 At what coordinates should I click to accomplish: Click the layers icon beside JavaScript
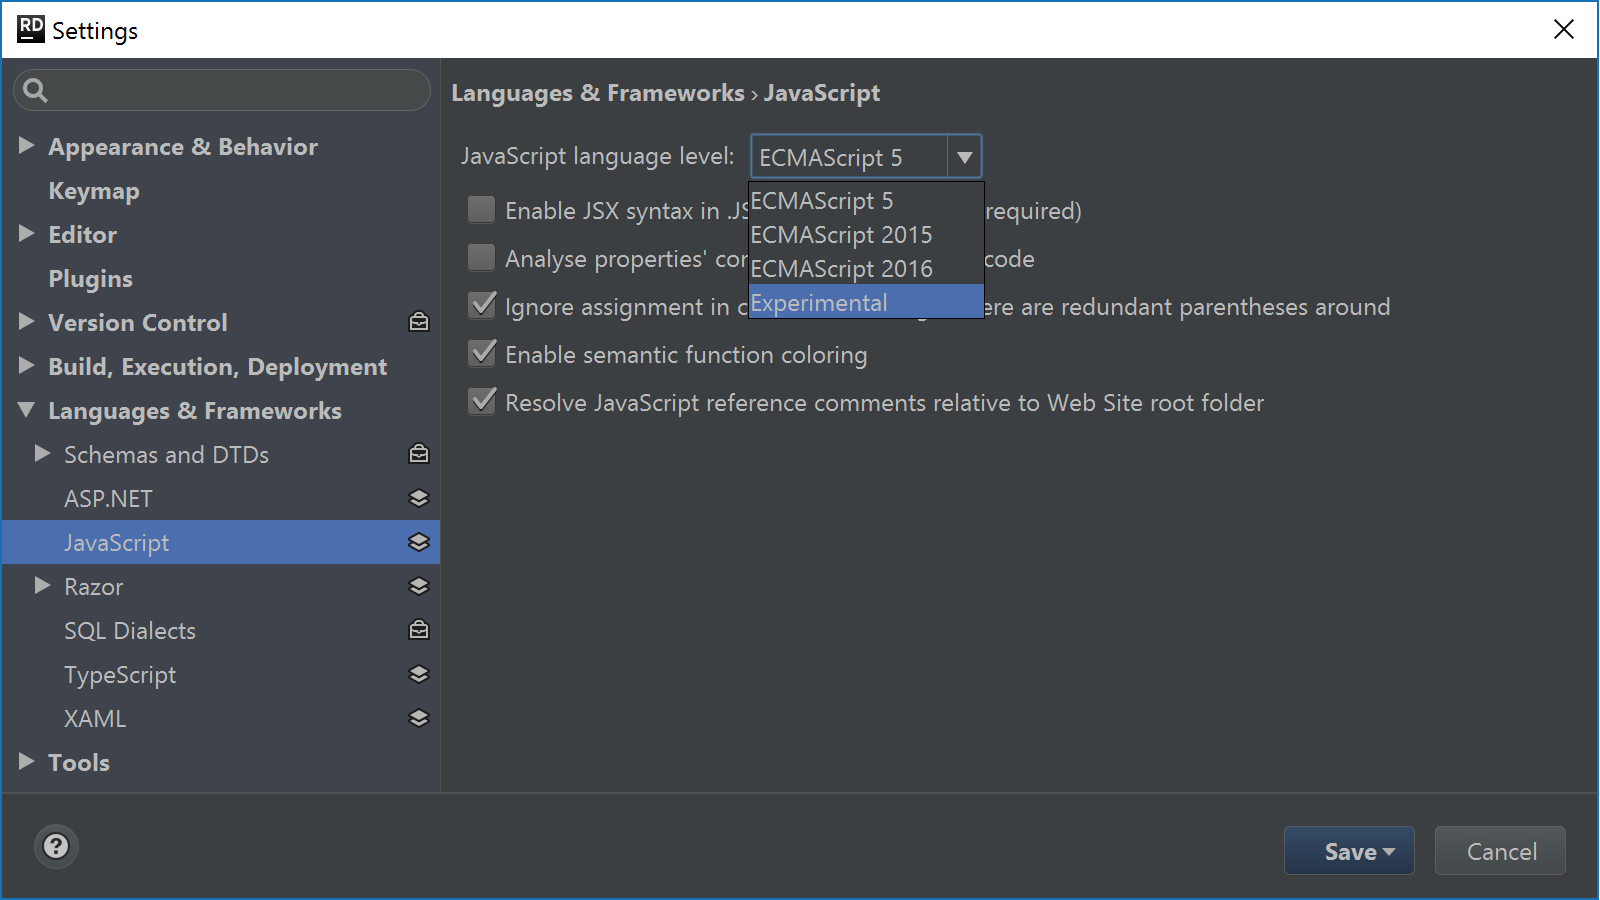(419, 542)
